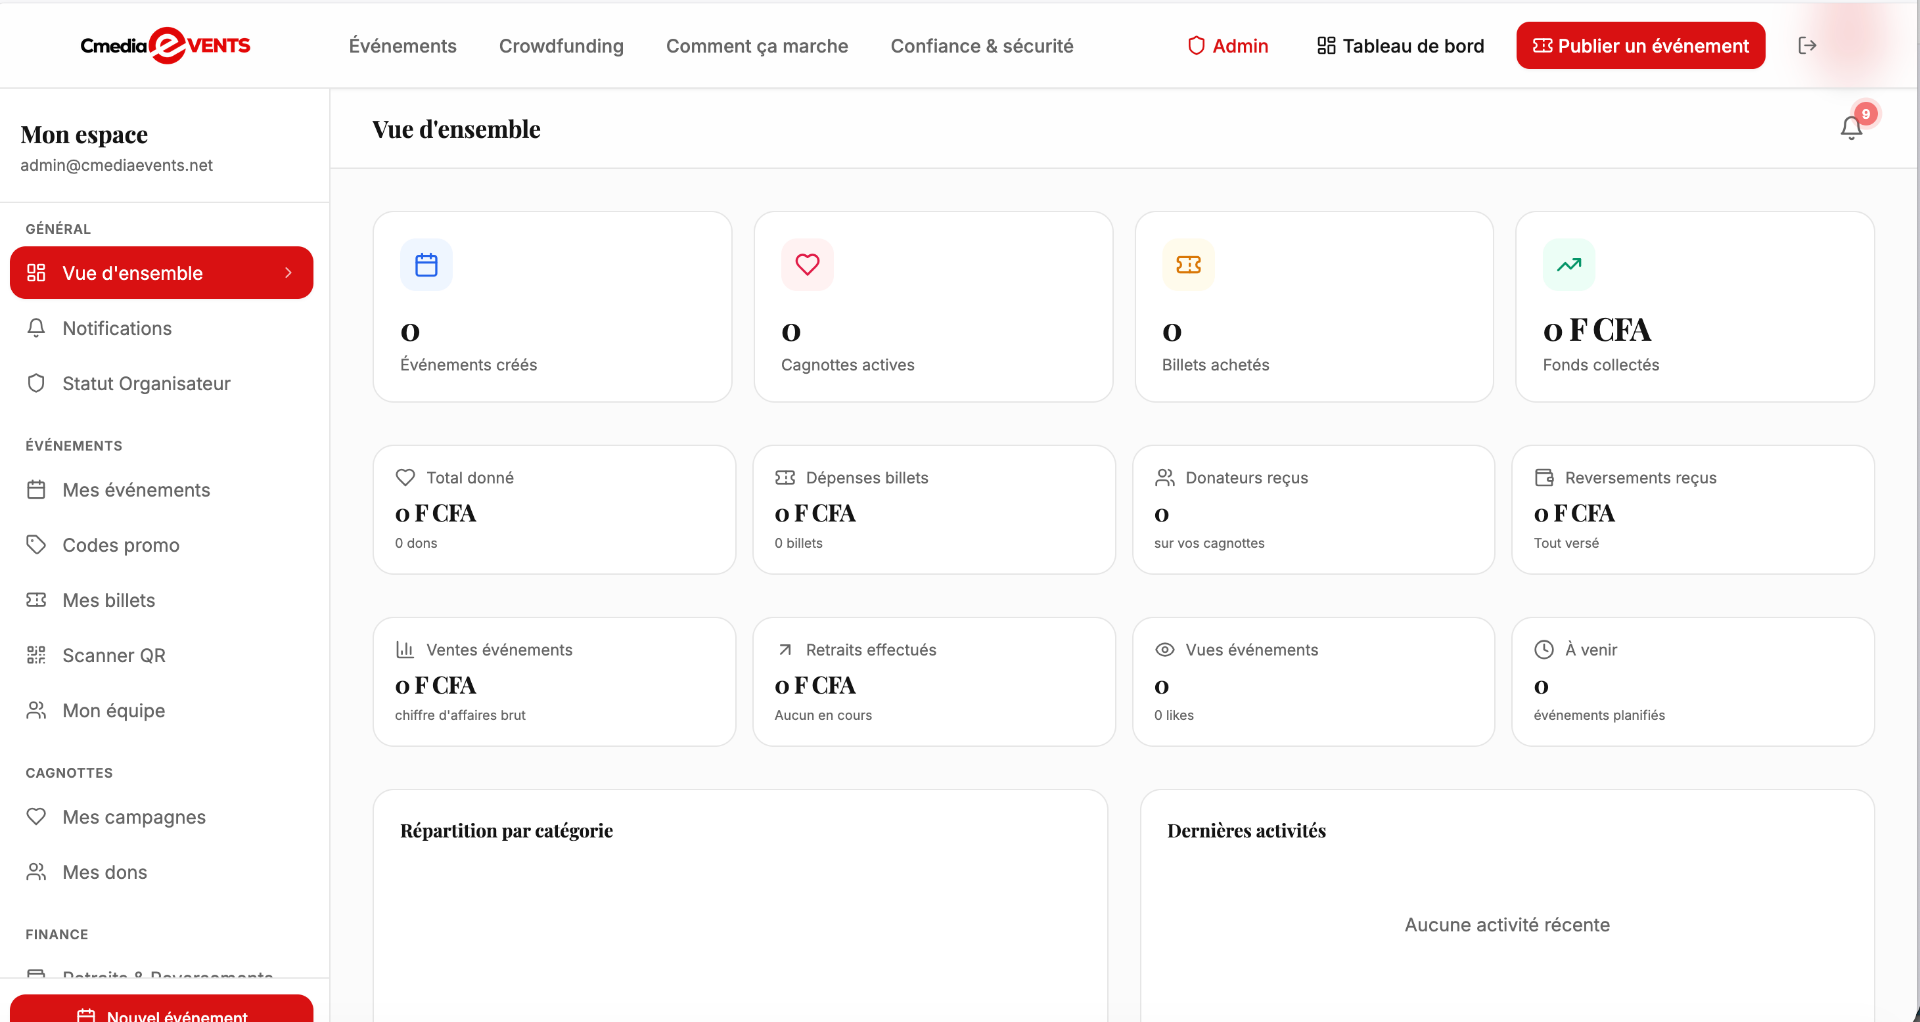Image resolution: width=1920 pixels, height=1022 pixels.
Task: Click the Cmedia Events logo
Action: [x=166, y=45]
